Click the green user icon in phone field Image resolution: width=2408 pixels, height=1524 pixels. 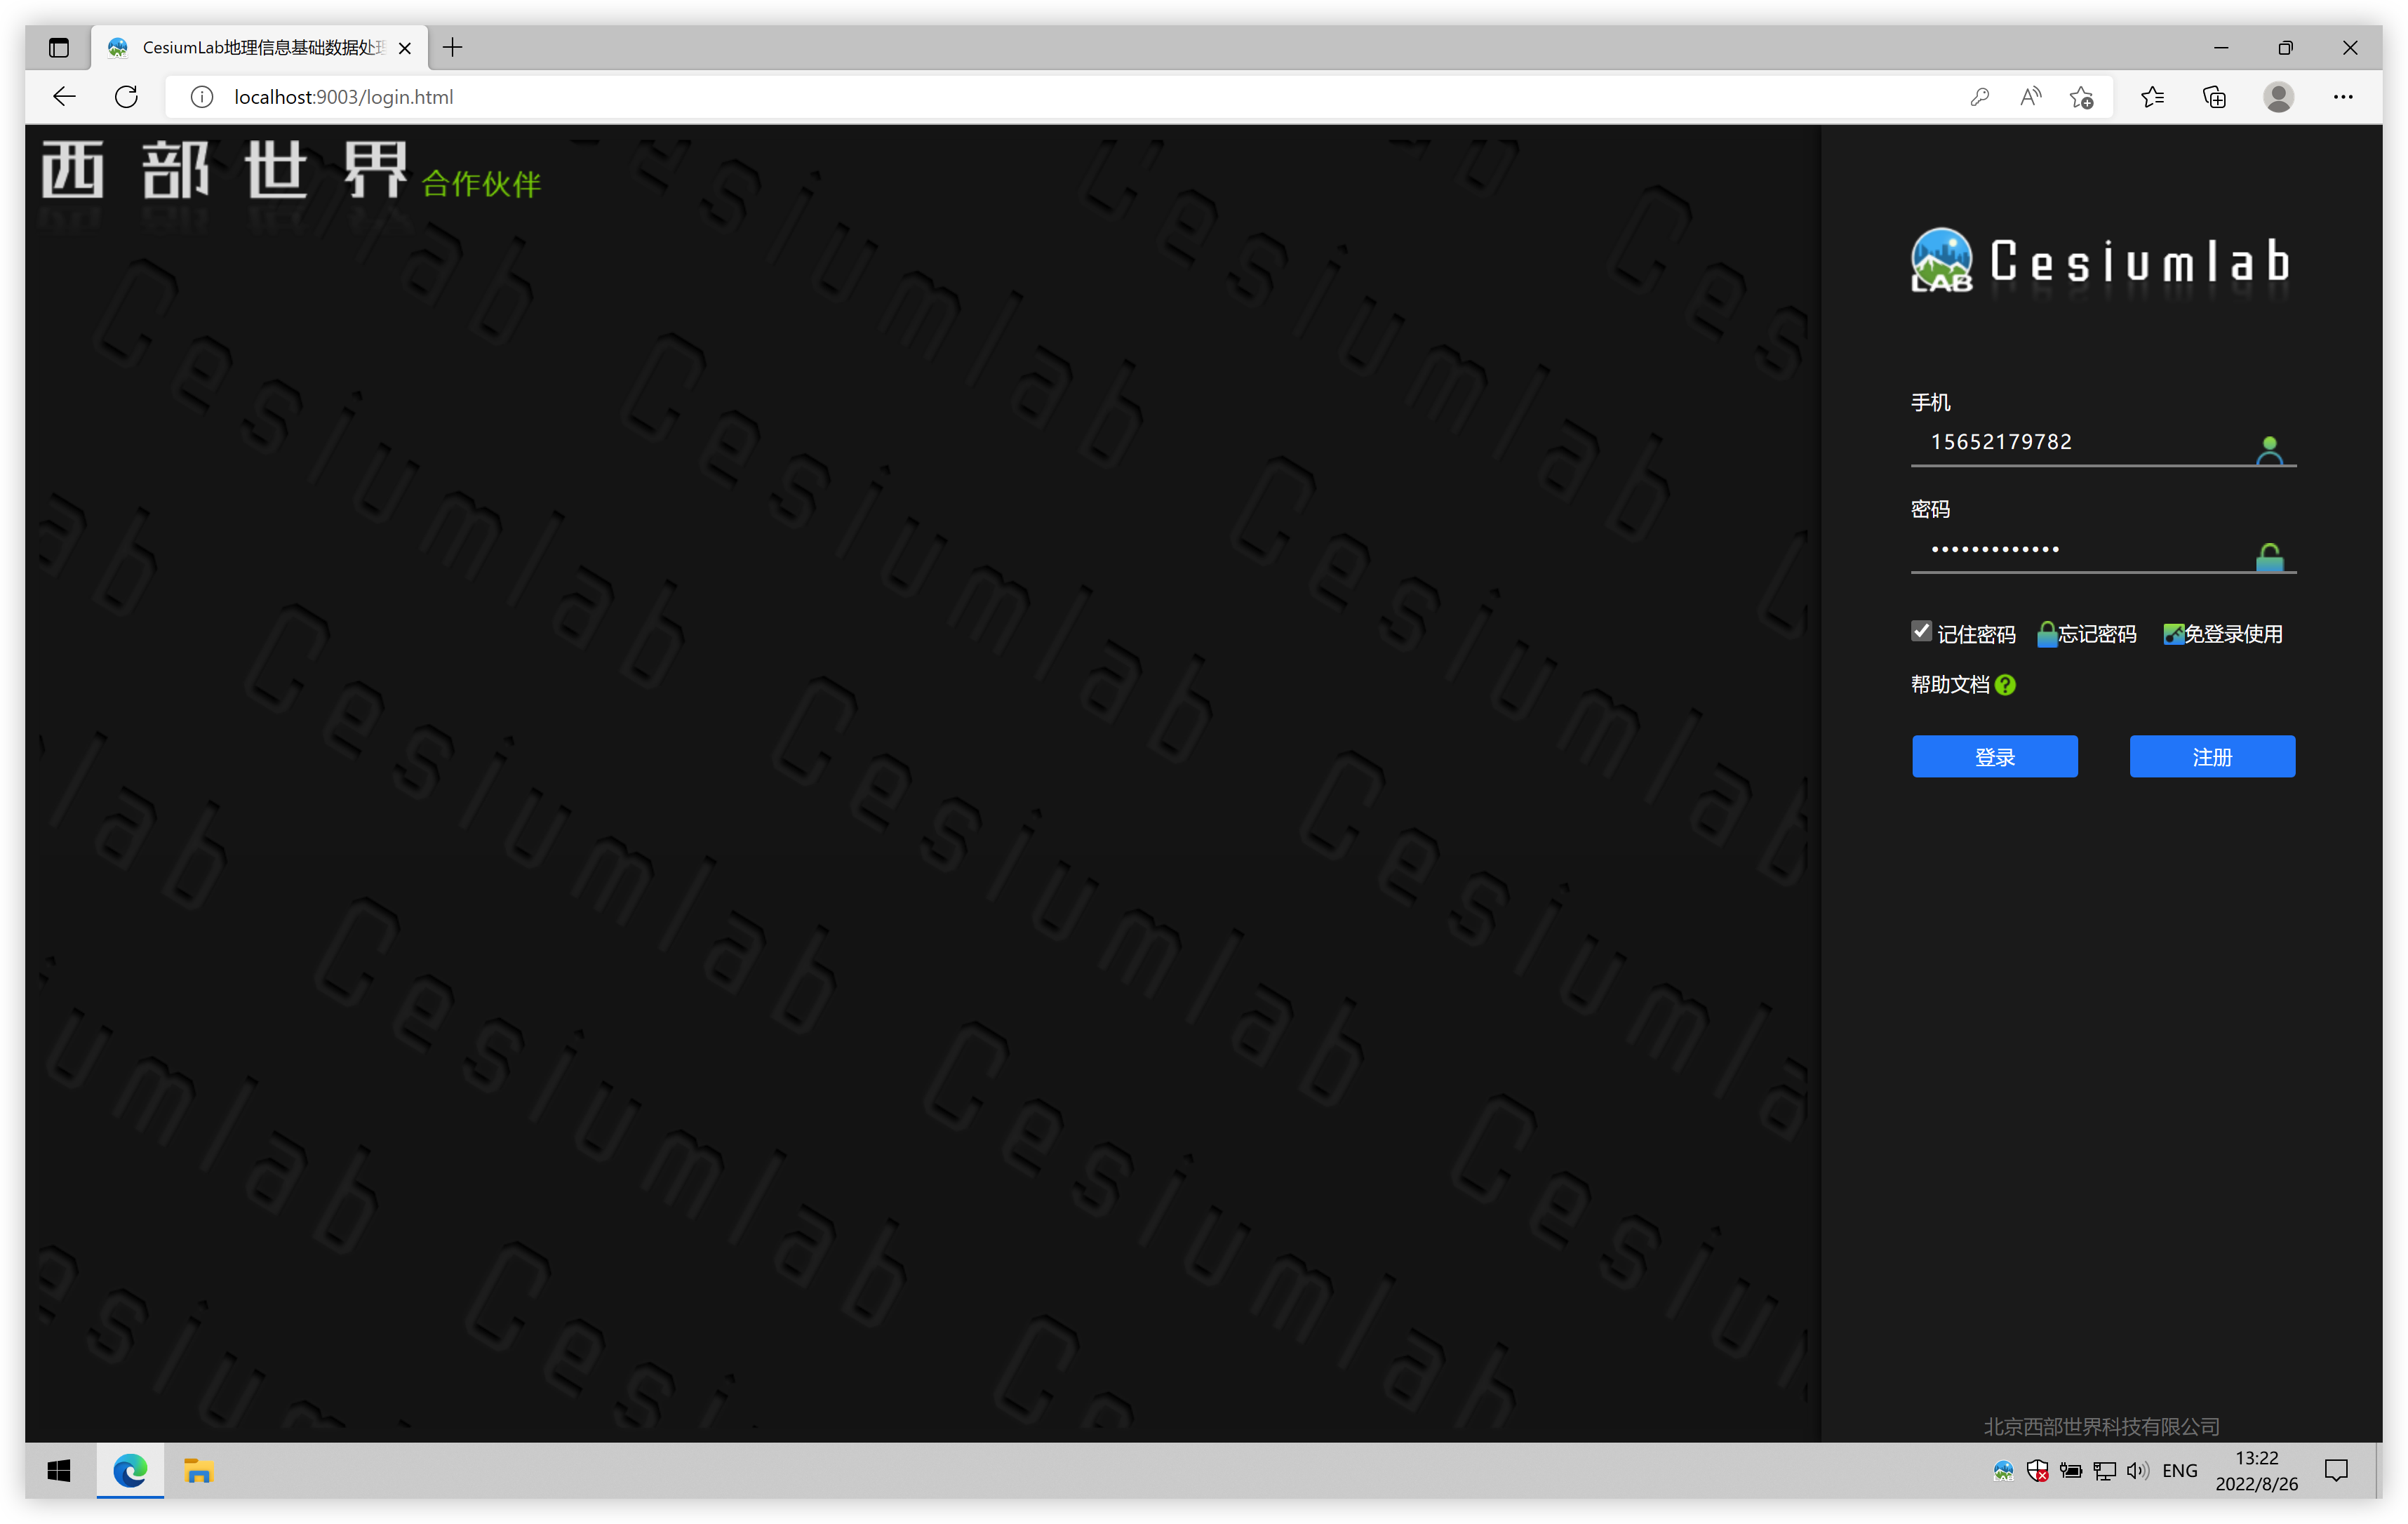pyautogui.click(x=2269, y=450)
